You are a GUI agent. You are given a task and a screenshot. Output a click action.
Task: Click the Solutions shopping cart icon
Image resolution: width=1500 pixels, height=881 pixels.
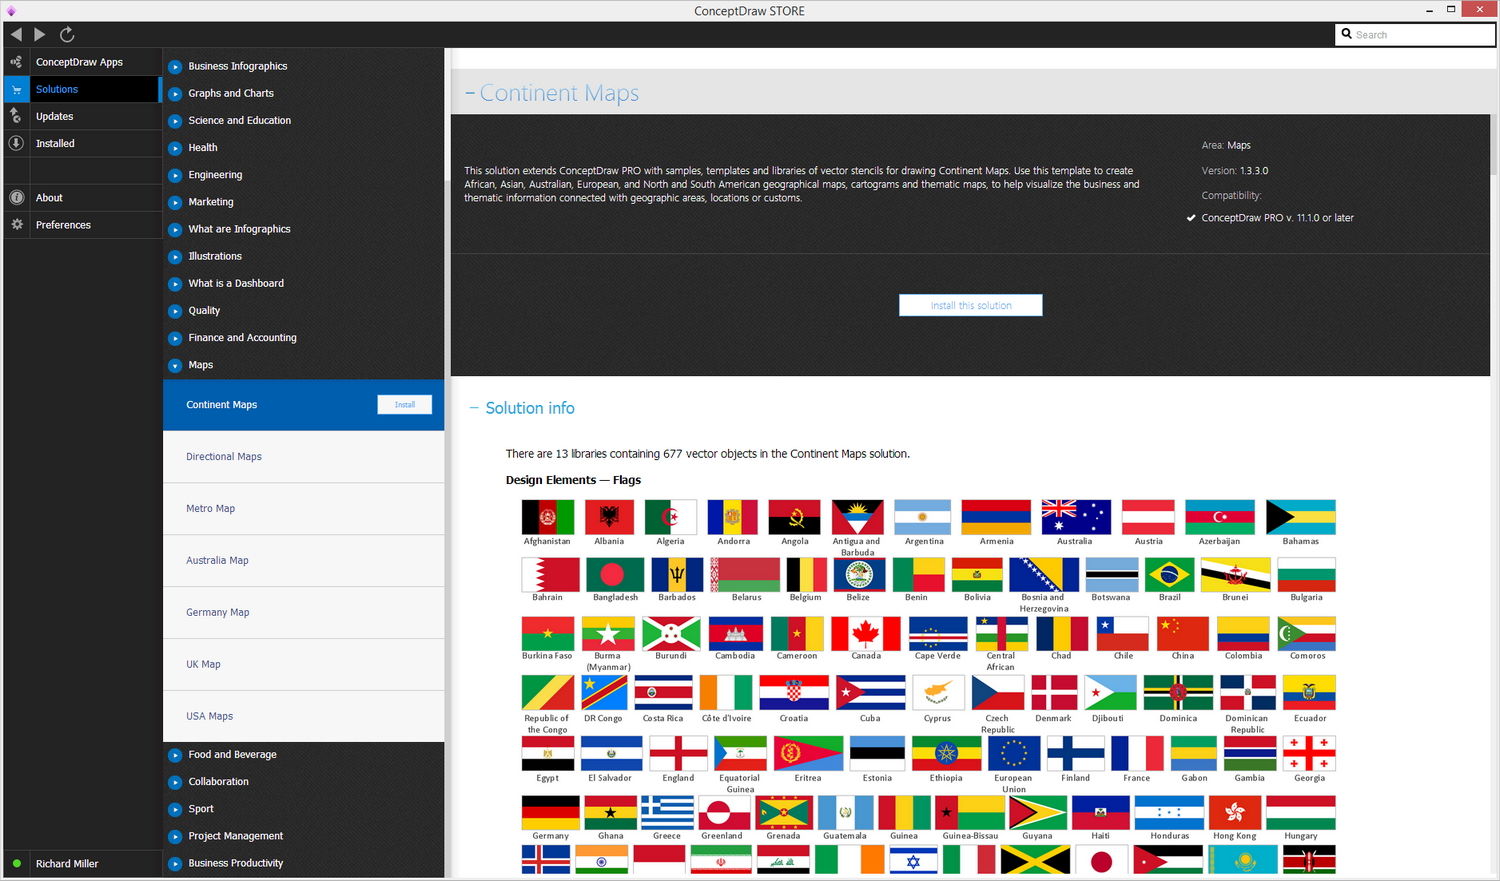point(16,89)
